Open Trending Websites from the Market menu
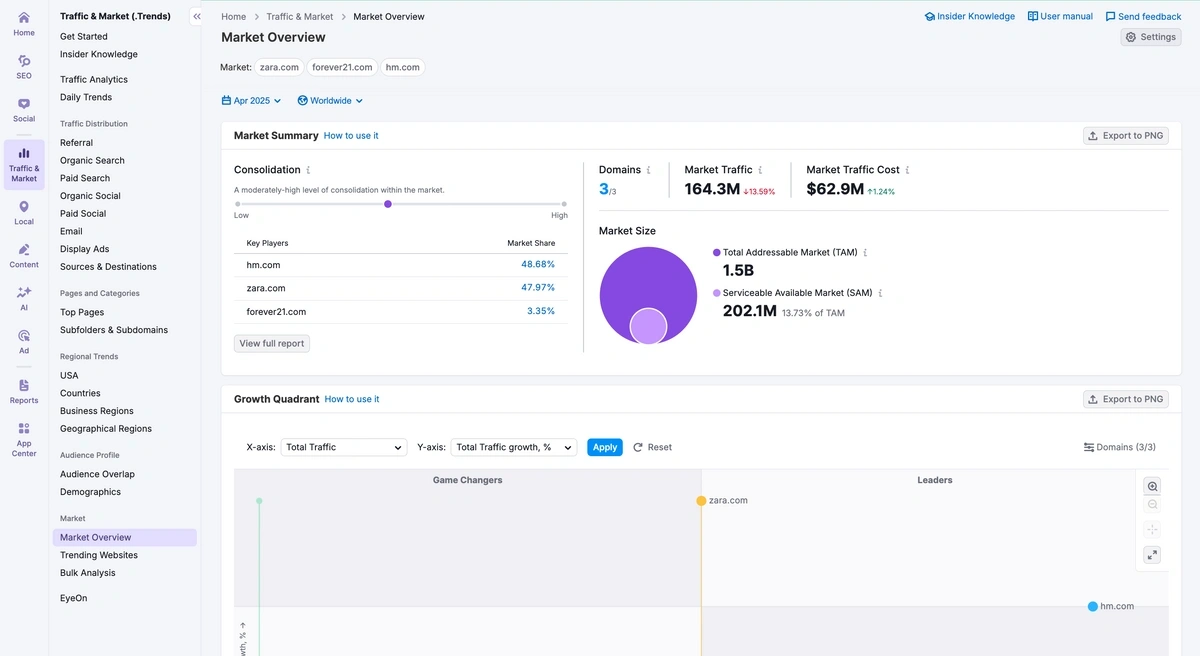 pyautogui.click(x=98, y=555)
